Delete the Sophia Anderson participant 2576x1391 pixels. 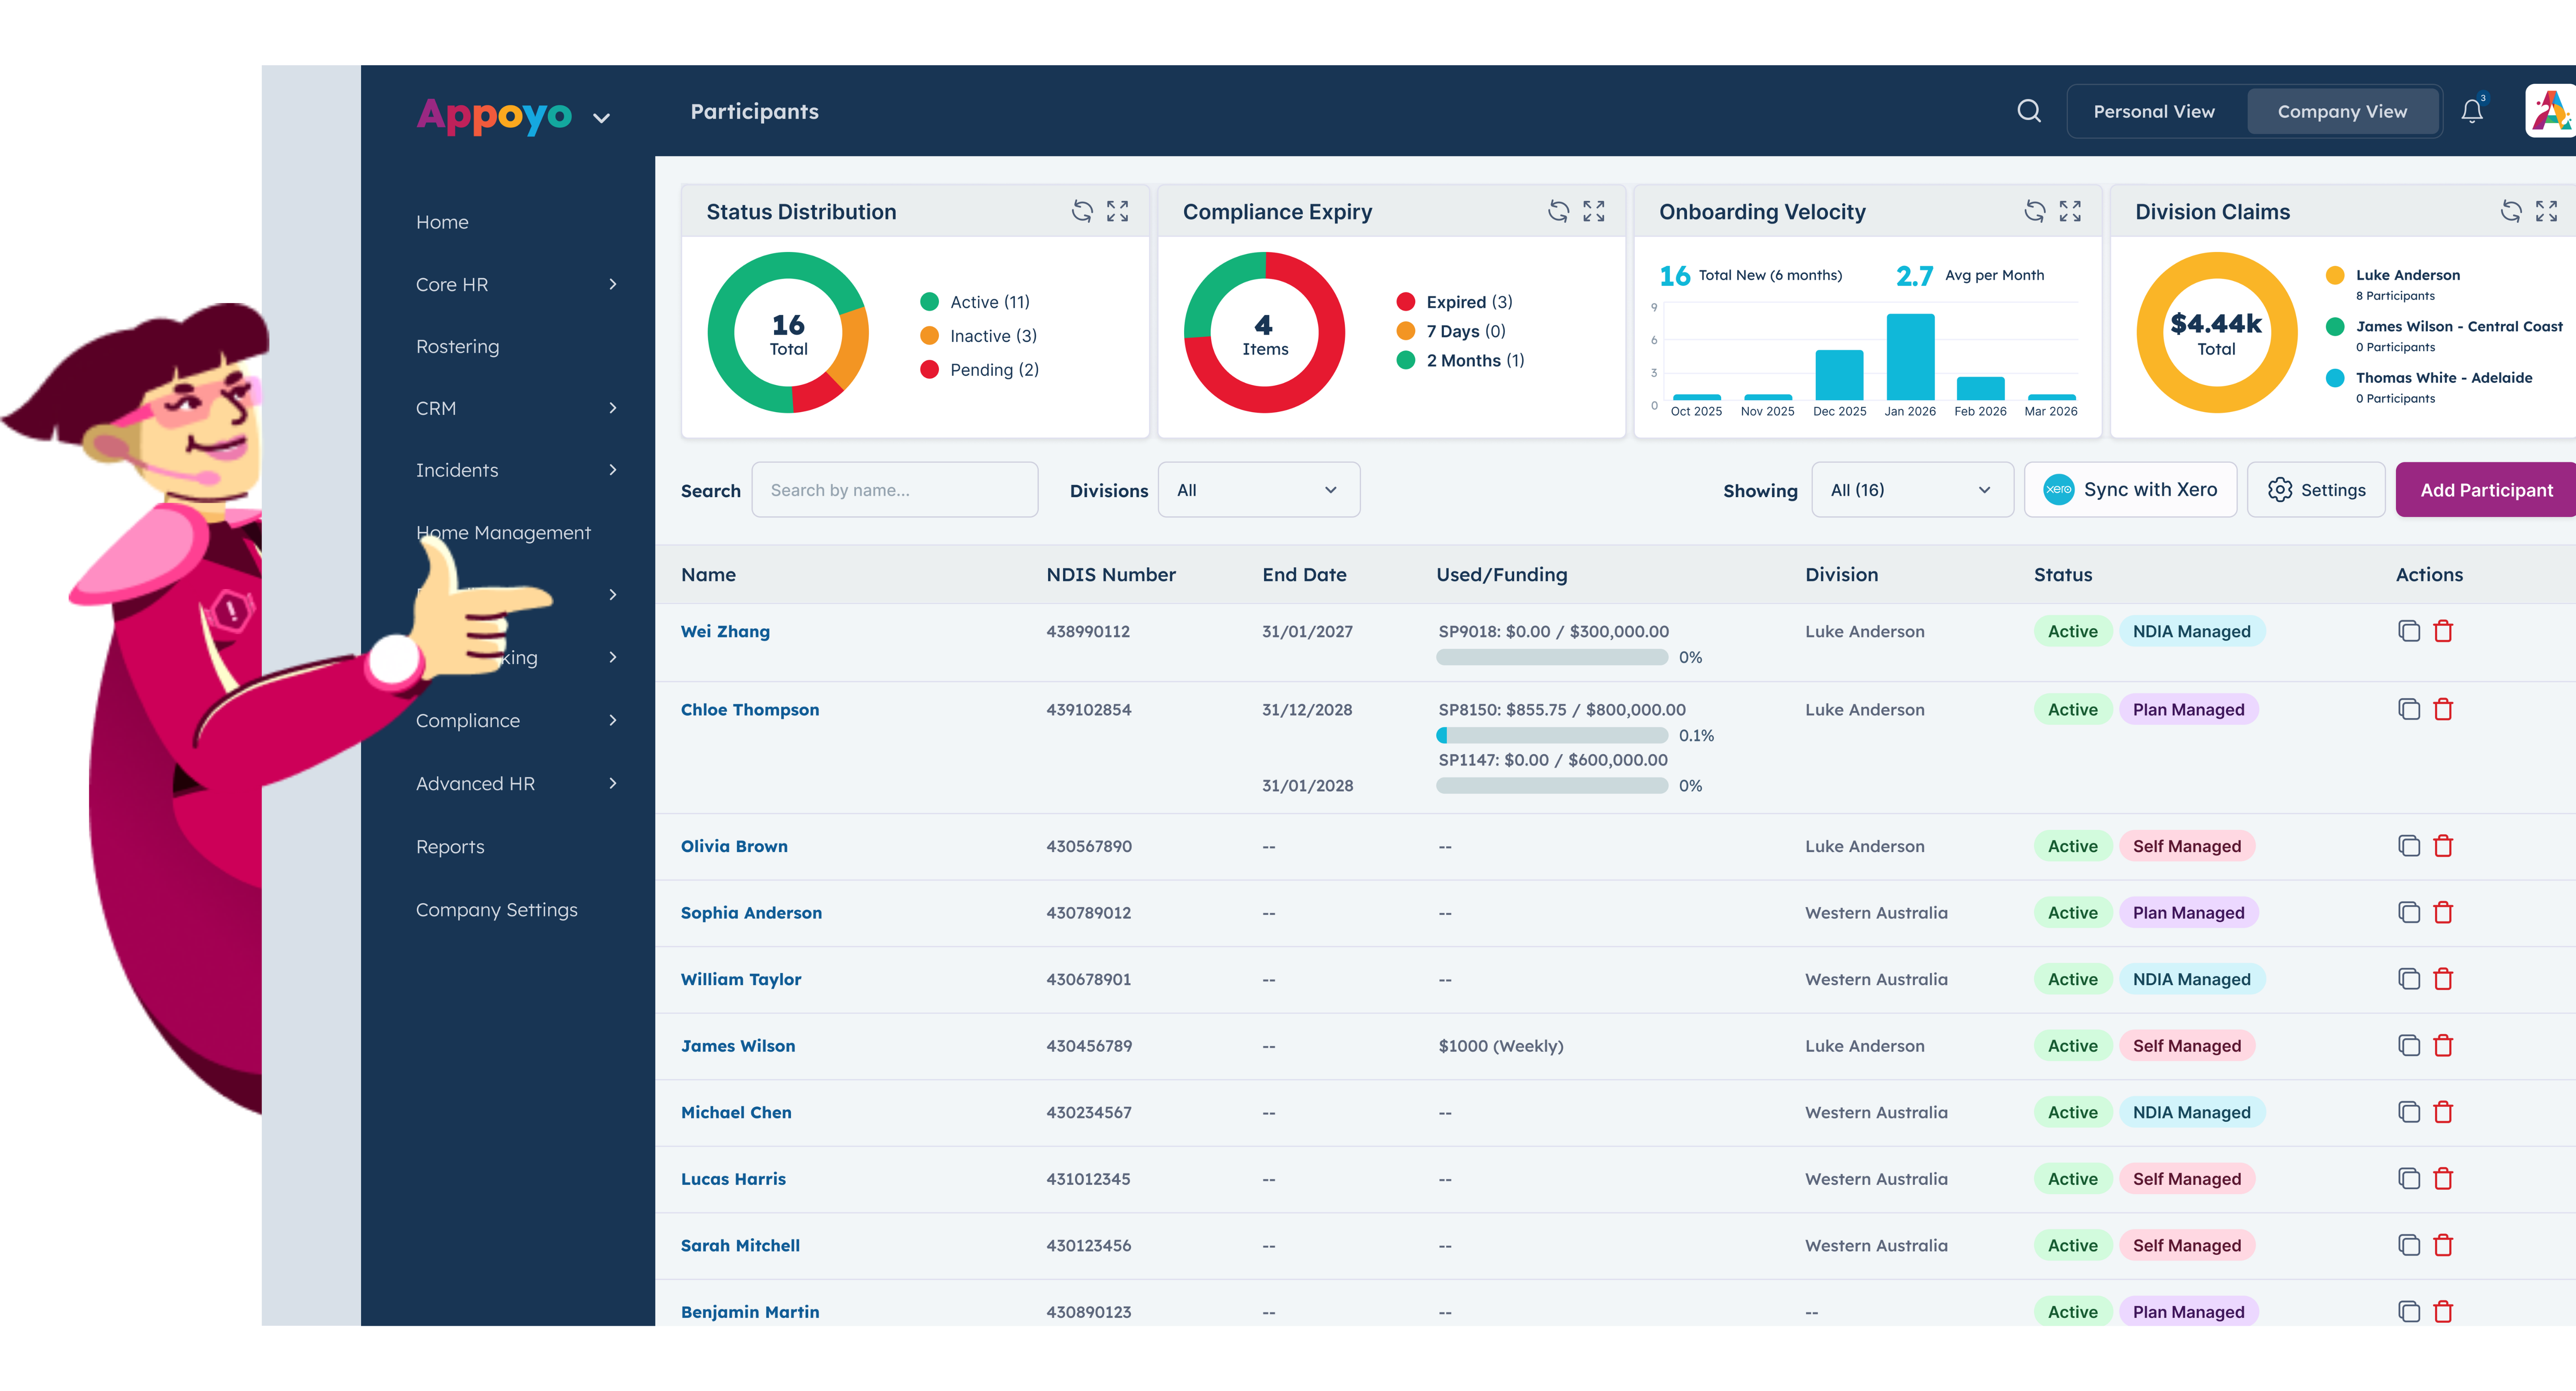(x=2443, y=912)
